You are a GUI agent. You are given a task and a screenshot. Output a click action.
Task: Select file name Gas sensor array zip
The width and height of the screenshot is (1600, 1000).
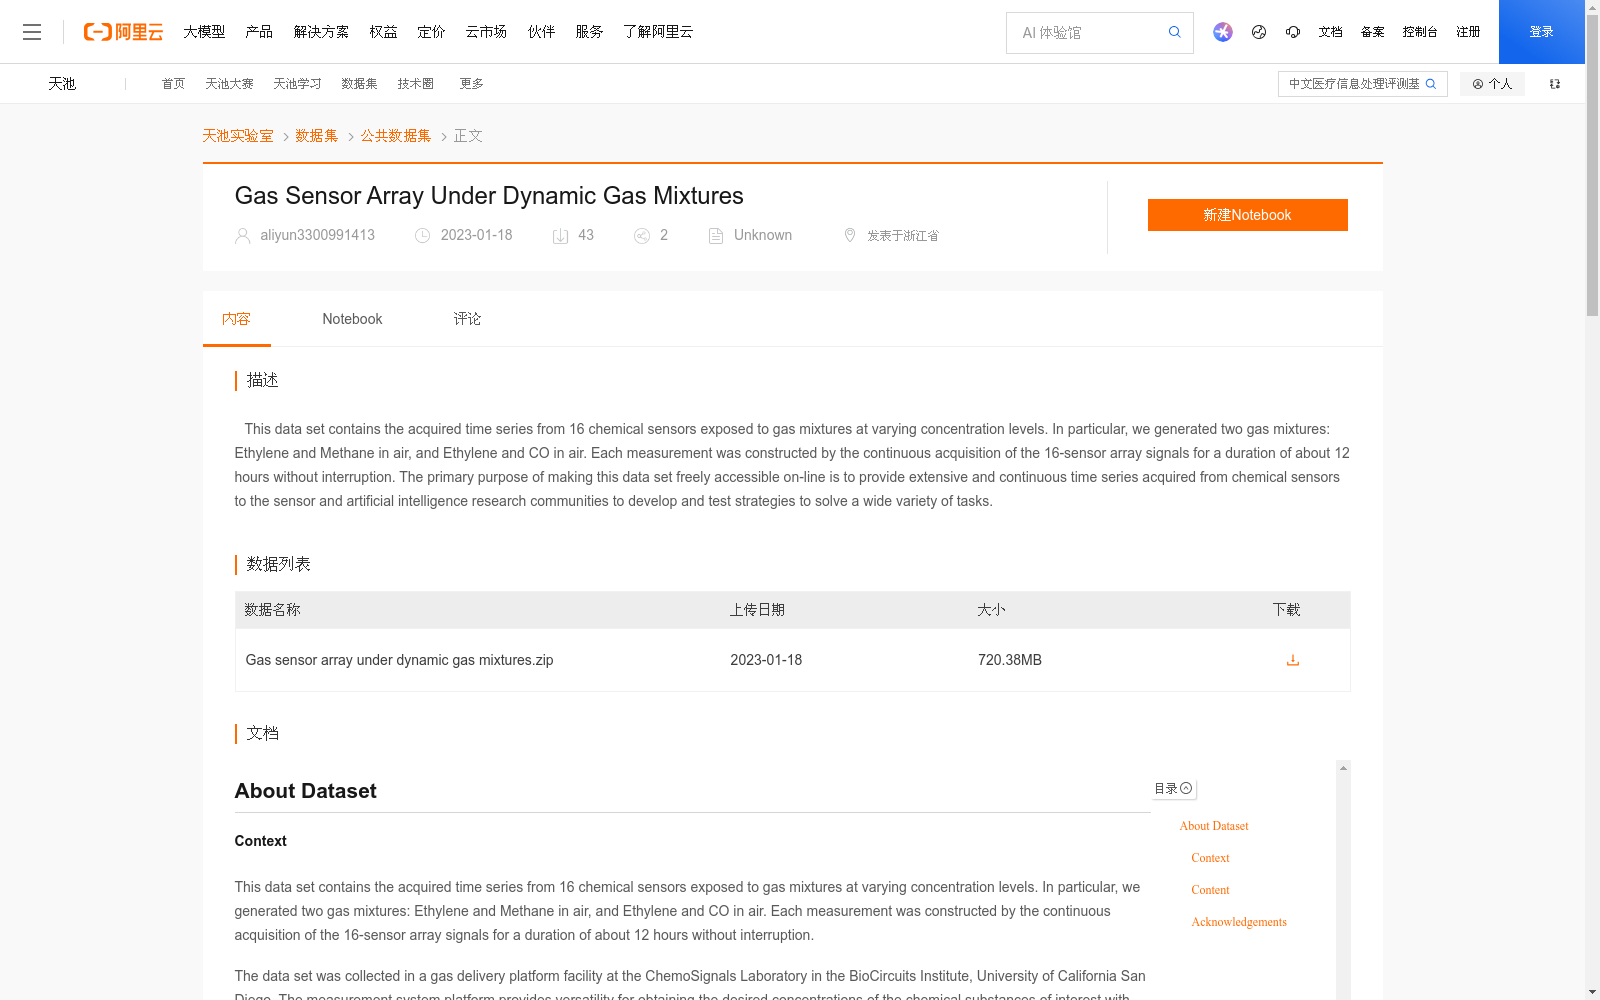tap(399, 660)
